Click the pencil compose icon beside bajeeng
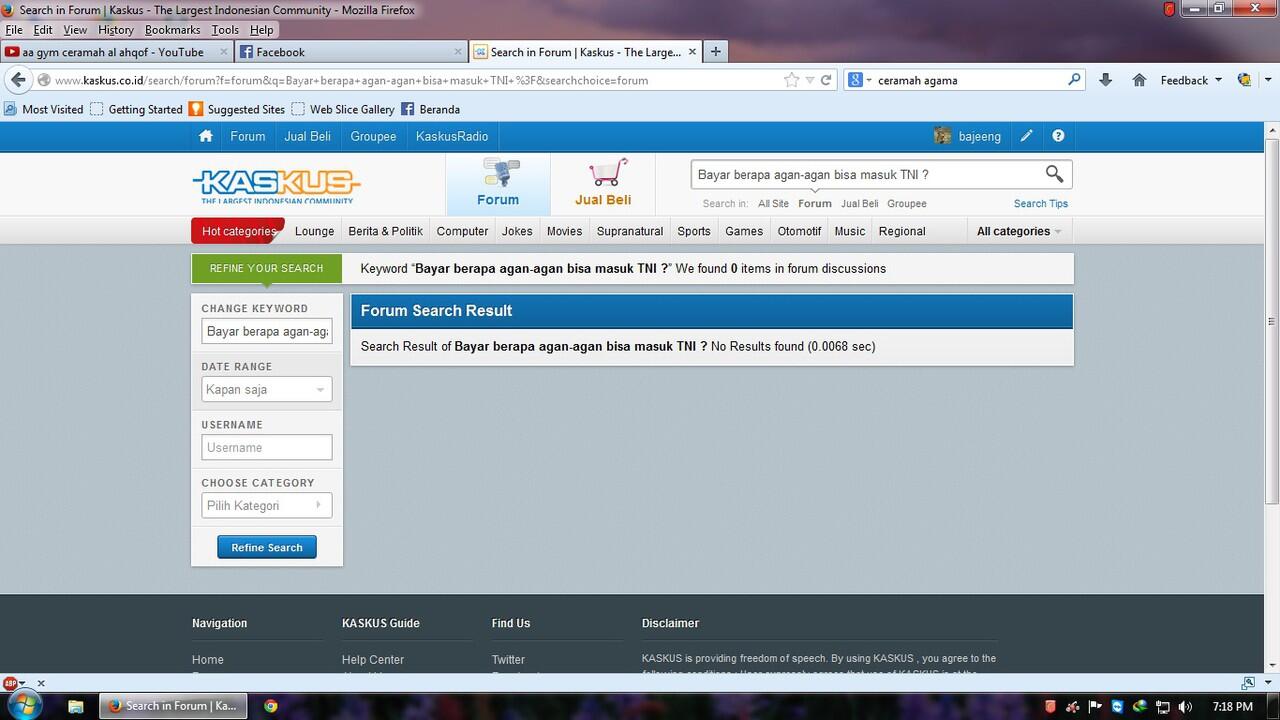Viewport: 1280px width, 720px height. tap(1026, 136)
